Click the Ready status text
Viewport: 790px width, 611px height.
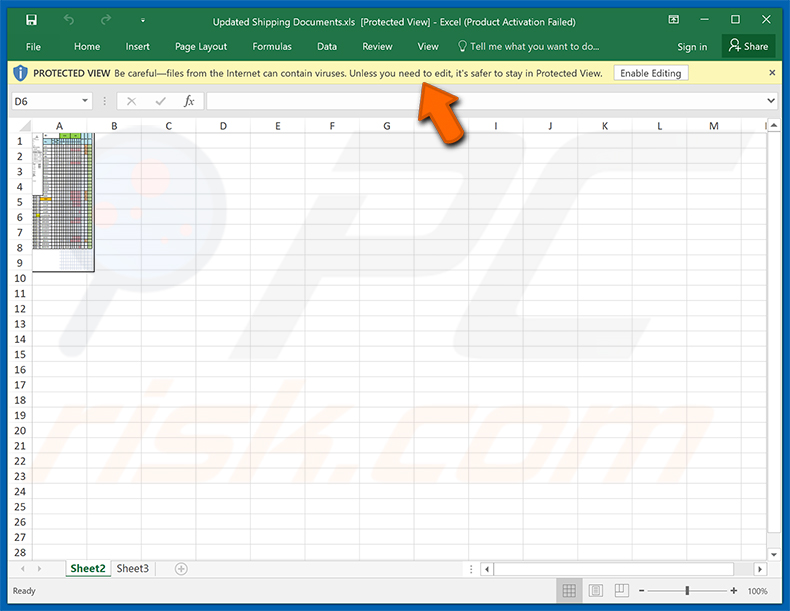click(24, 591)
